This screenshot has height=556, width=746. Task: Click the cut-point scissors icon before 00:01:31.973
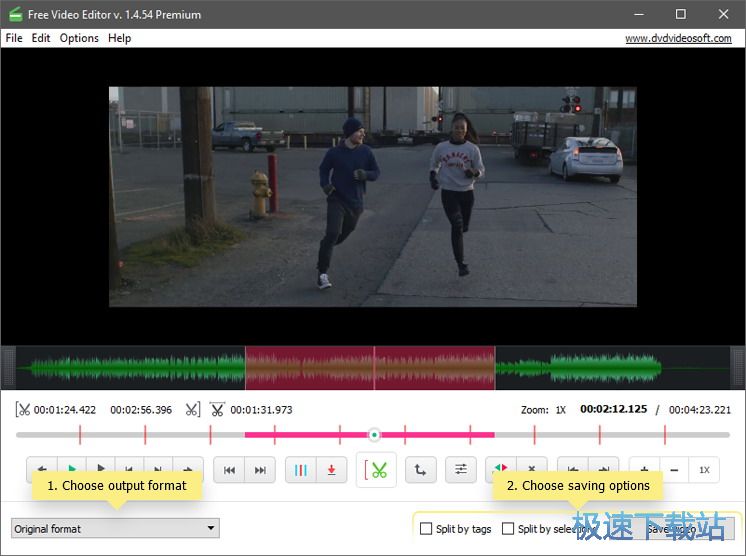[217, 410]
